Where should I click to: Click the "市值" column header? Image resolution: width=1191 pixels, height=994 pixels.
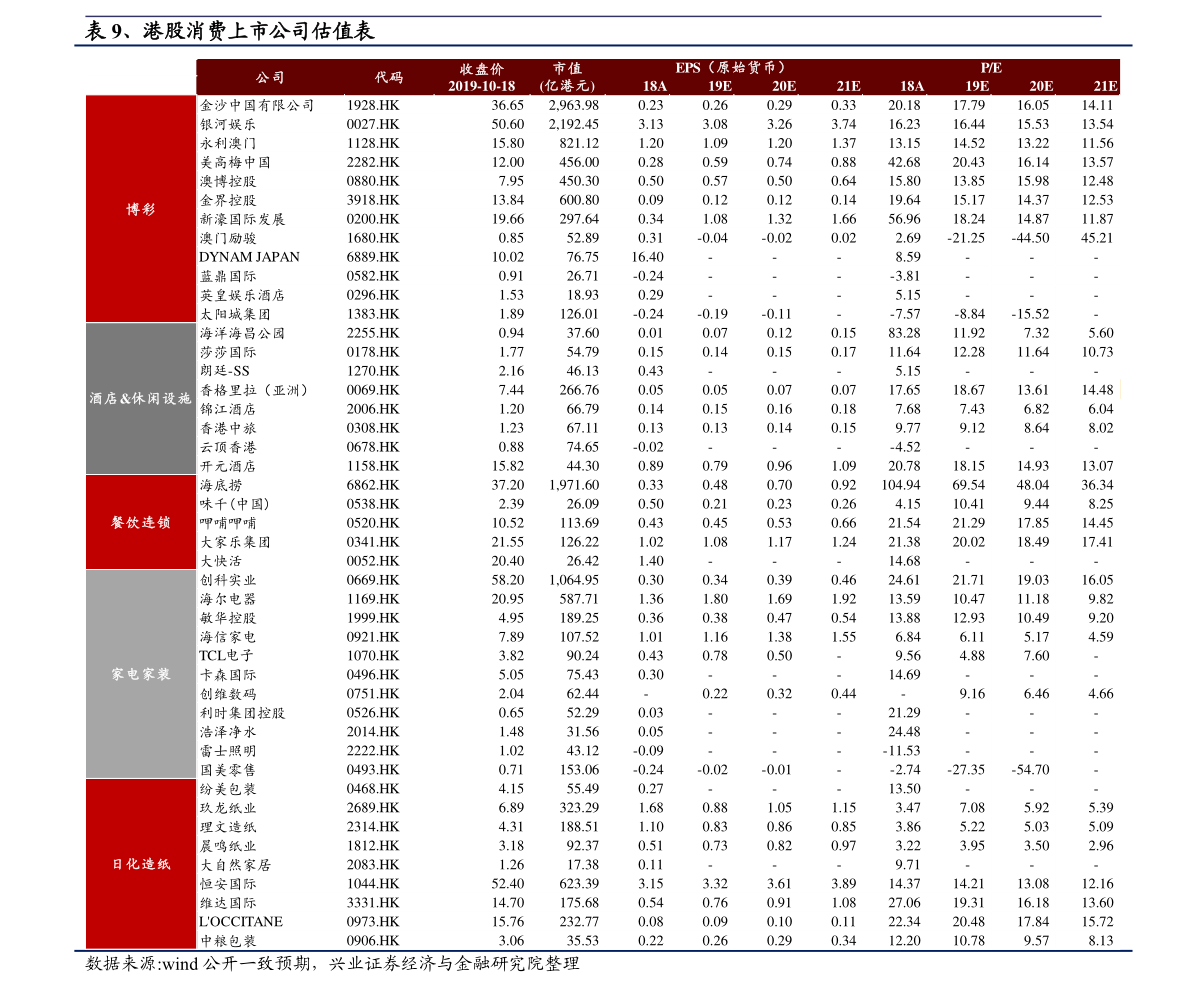click(567, 68)
